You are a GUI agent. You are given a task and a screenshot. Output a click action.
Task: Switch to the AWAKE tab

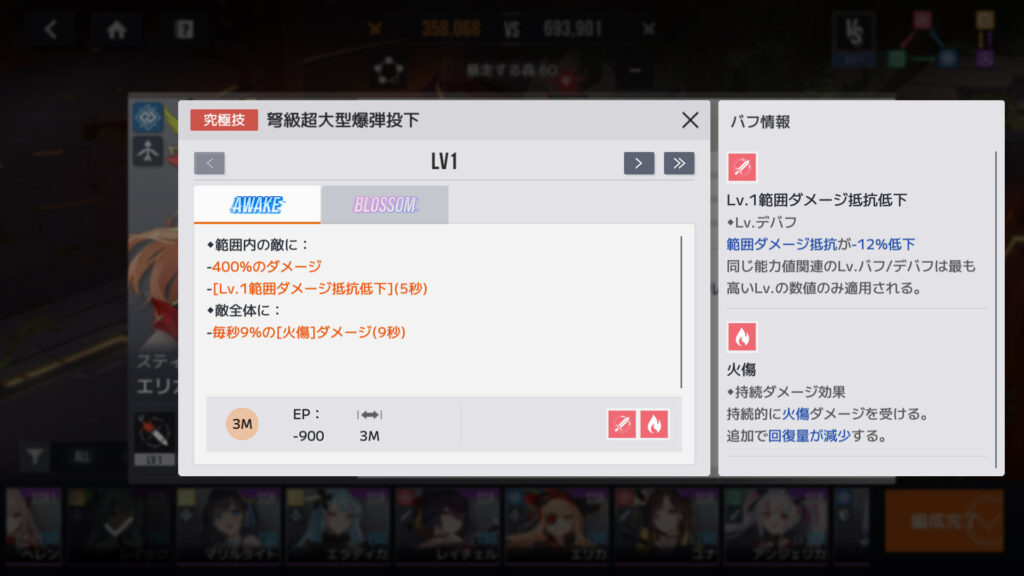tap(257, 204)
